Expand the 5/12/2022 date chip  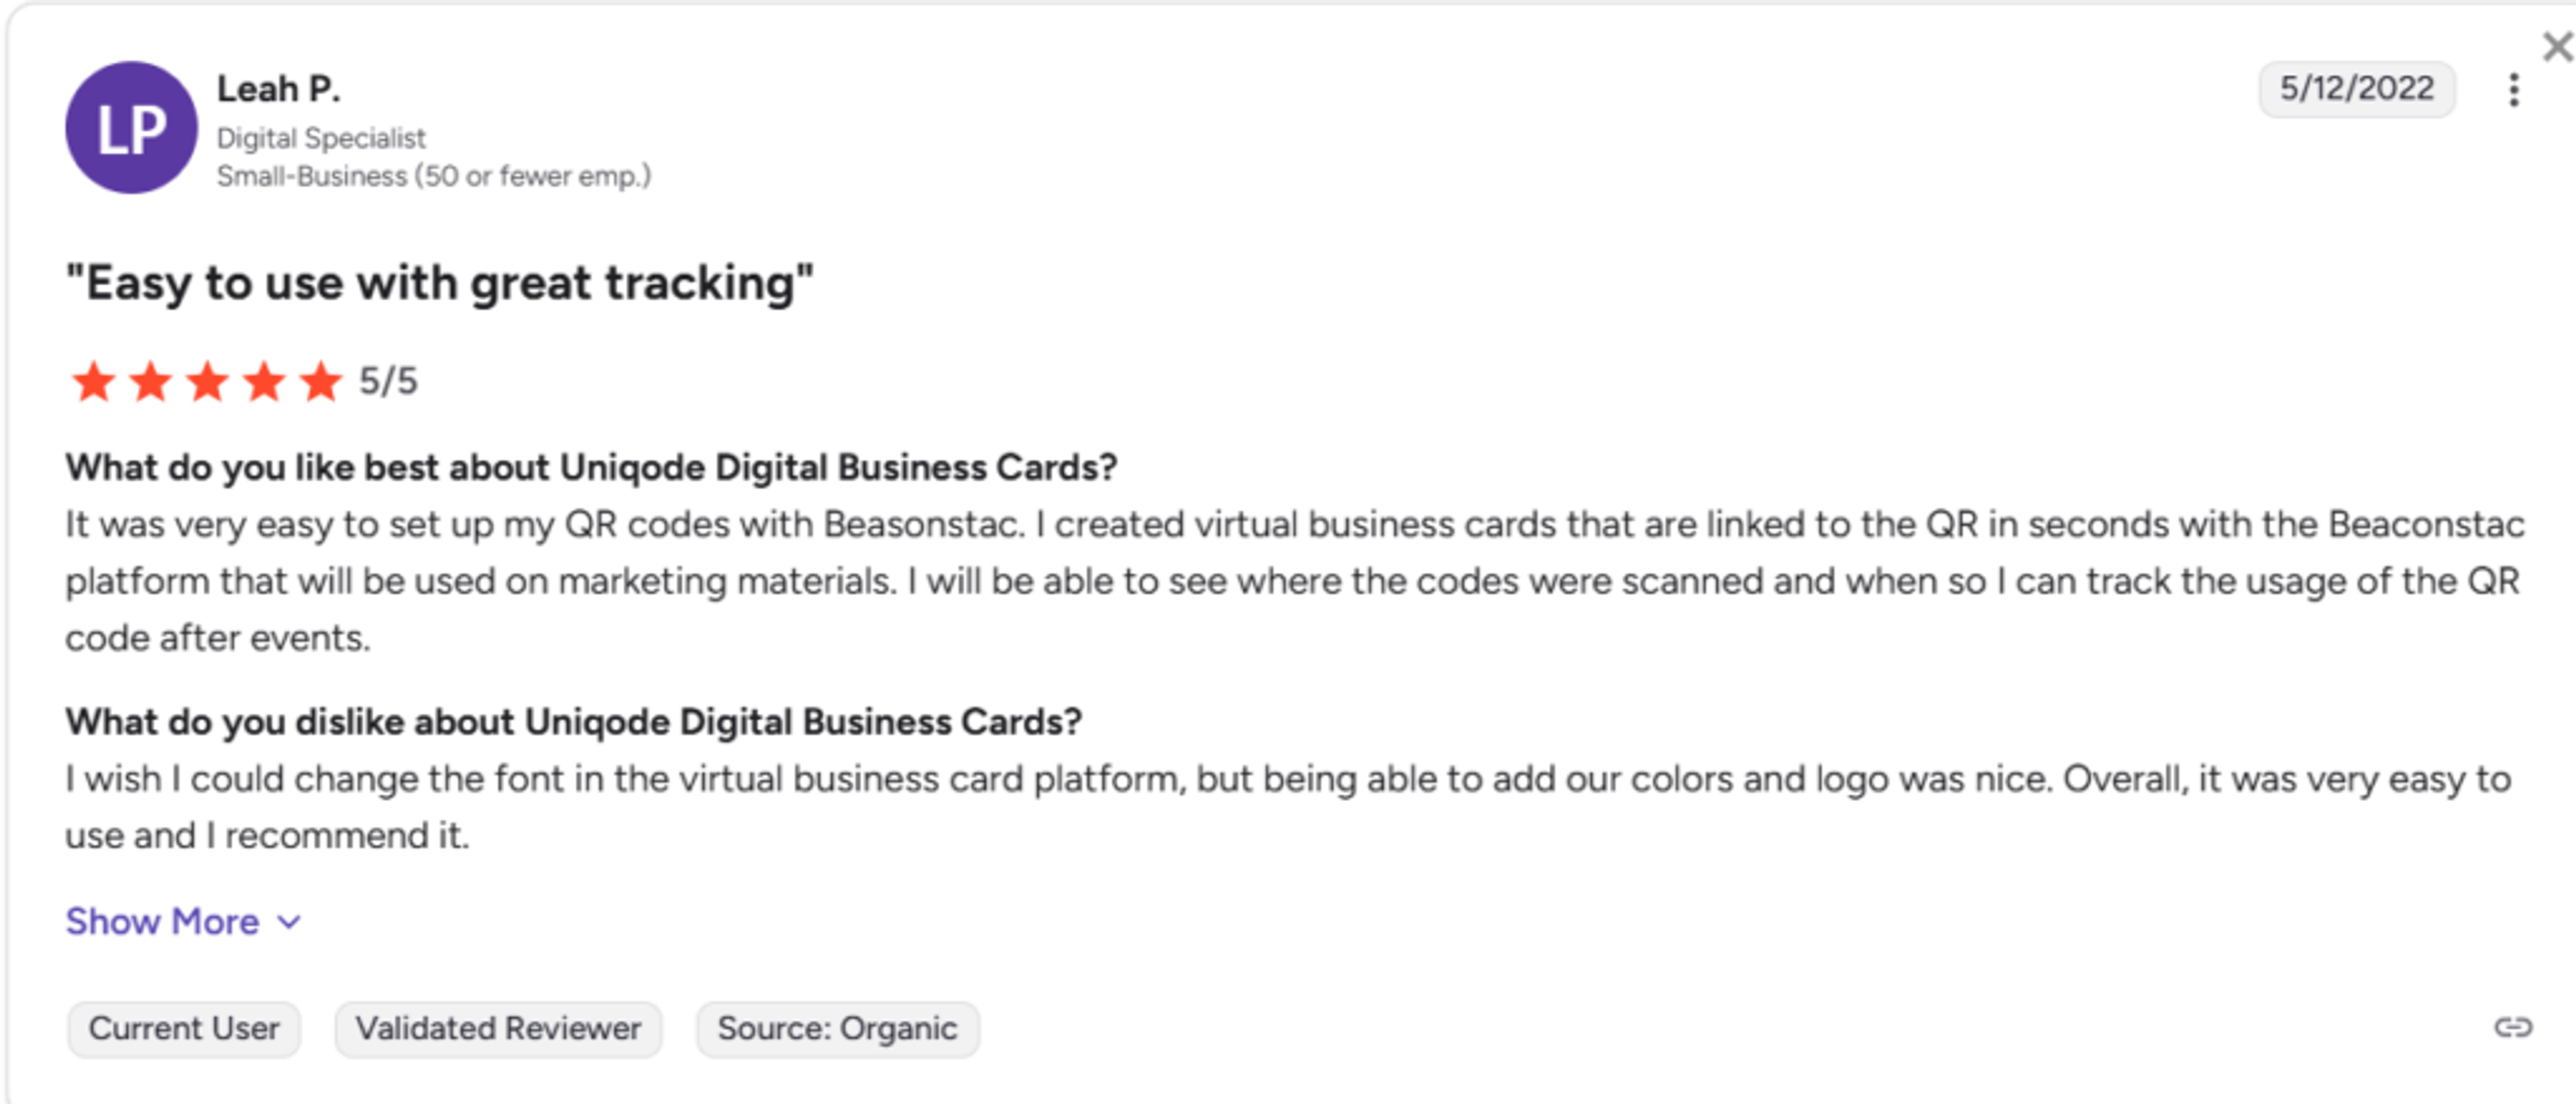pos(2356,88)
